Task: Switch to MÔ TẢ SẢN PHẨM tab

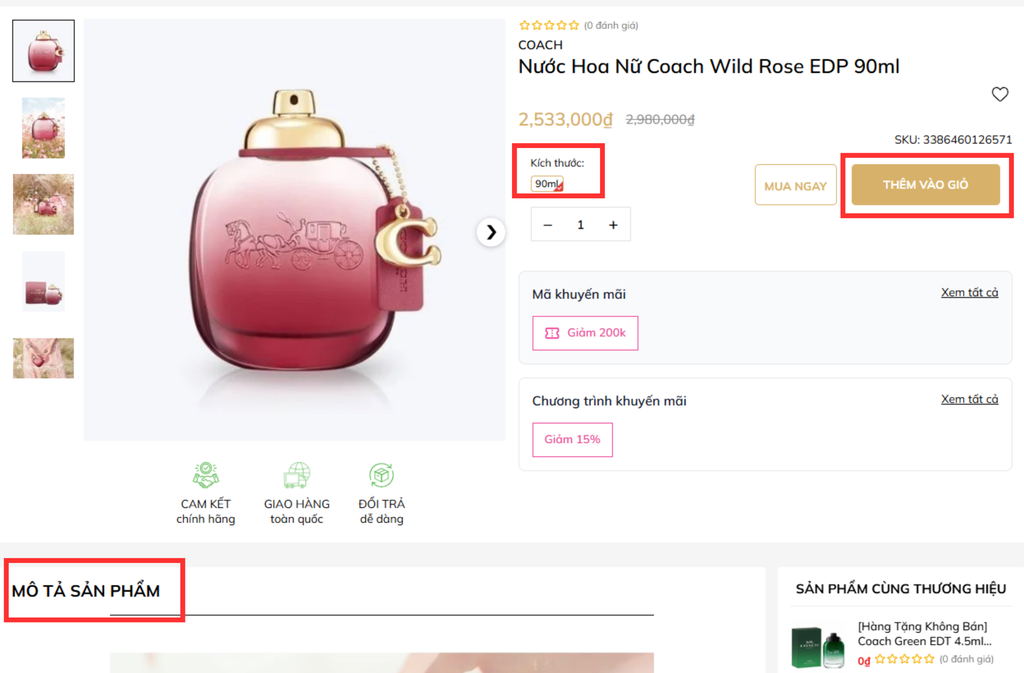Action: tap(86, 591)
